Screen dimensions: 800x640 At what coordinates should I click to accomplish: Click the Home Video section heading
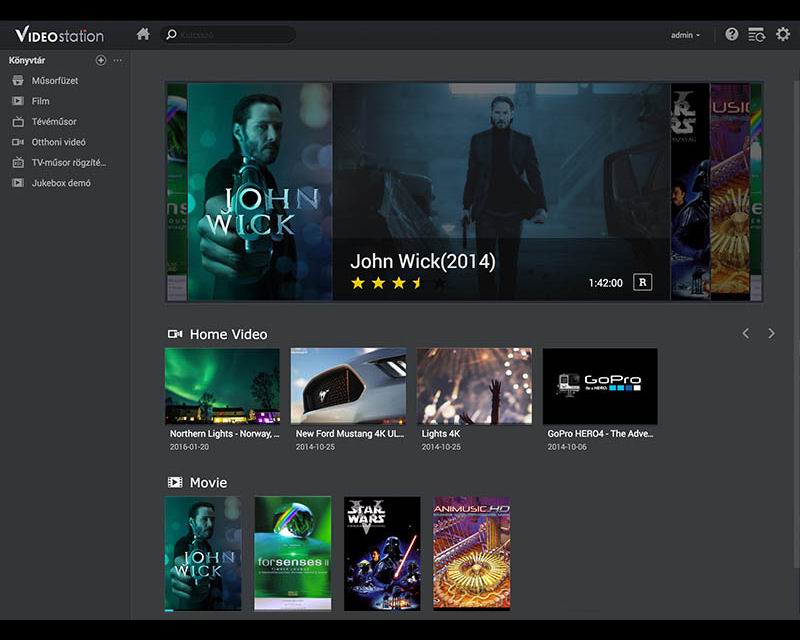tap(228, 334)
